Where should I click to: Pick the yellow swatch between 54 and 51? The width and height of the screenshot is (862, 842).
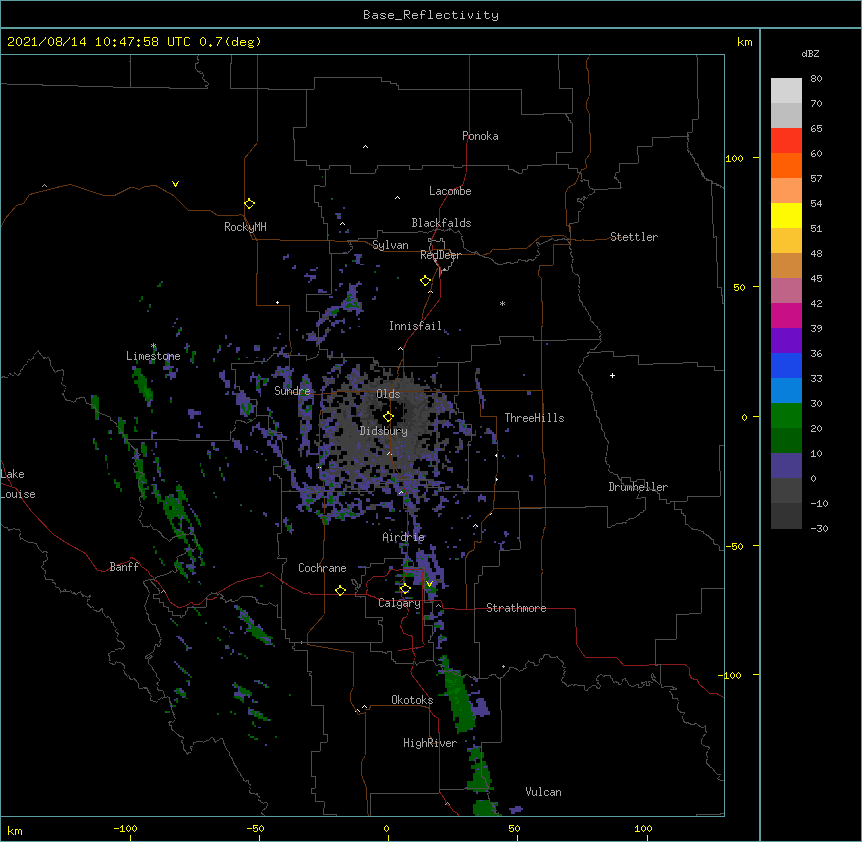[786, 215]
